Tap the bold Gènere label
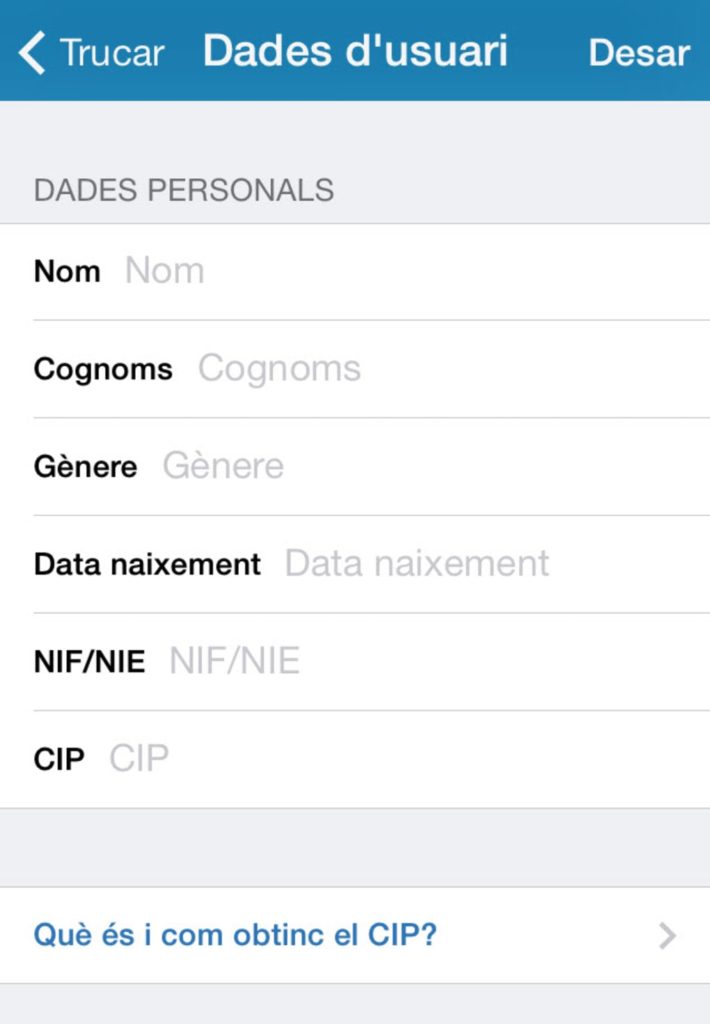 [85, 466]
